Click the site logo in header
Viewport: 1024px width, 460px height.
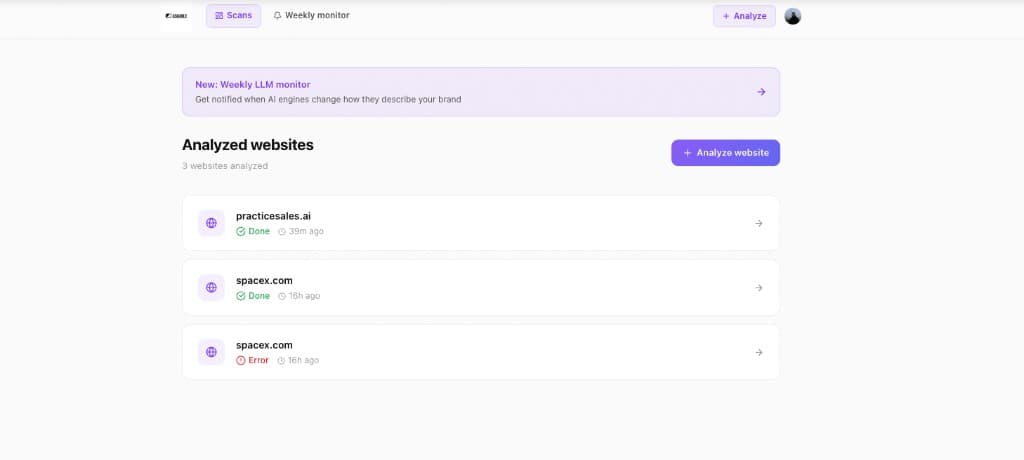[x=176, y=16]
